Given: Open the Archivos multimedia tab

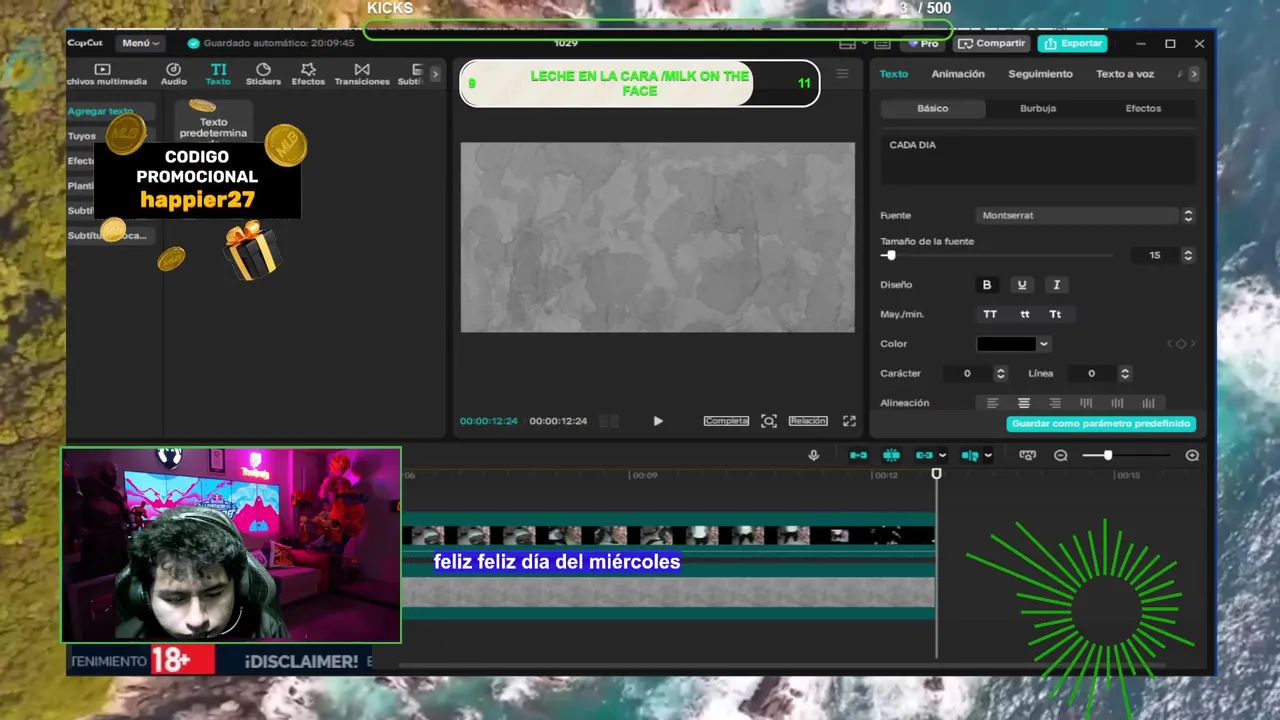Looking at the screenshot, I should pos(106,74).
